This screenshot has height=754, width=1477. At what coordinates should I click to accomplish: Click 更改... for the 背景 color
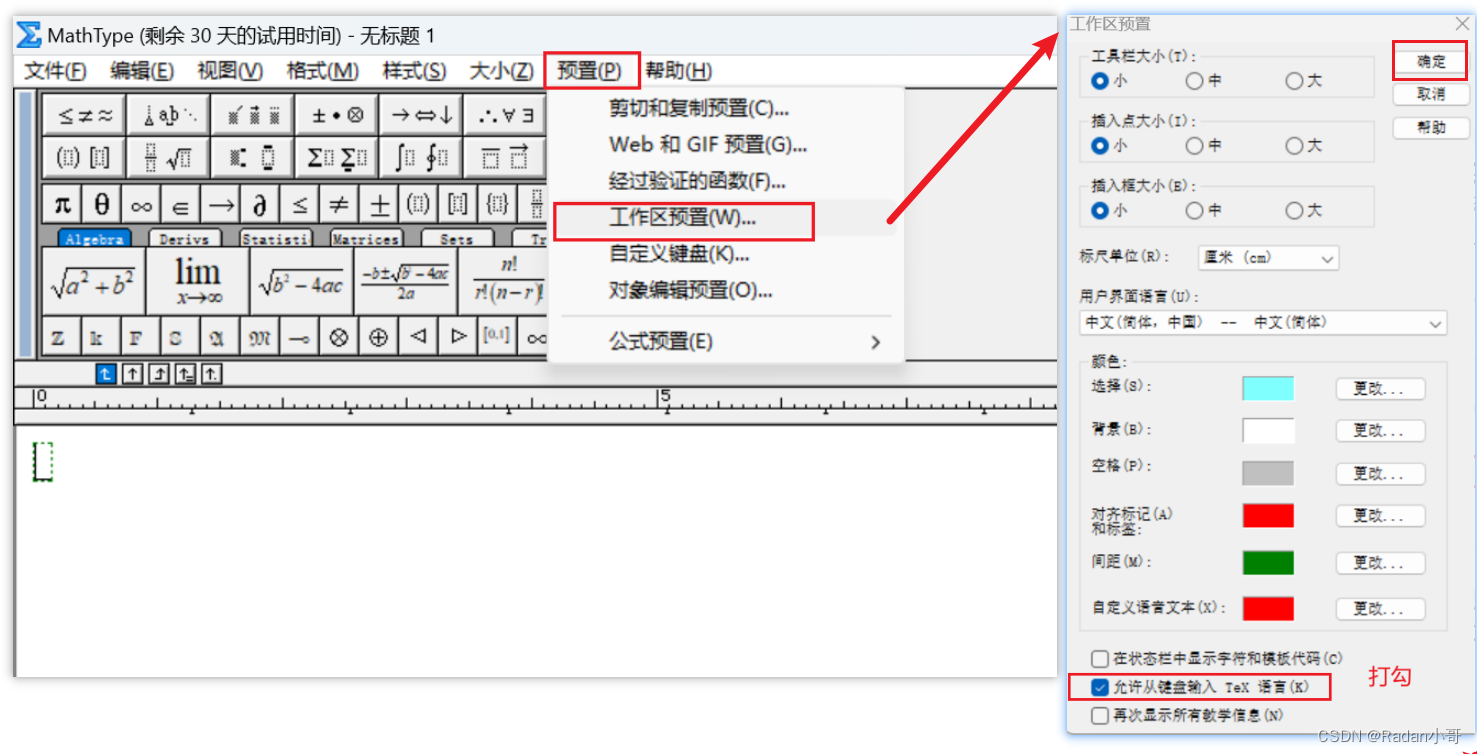[x=1380, y=431]
